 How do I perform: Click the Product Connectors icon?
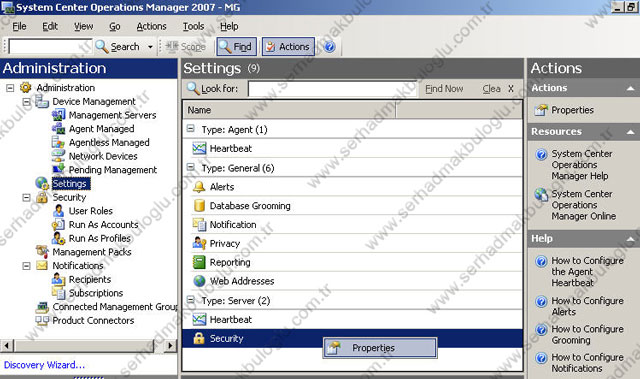42,321
